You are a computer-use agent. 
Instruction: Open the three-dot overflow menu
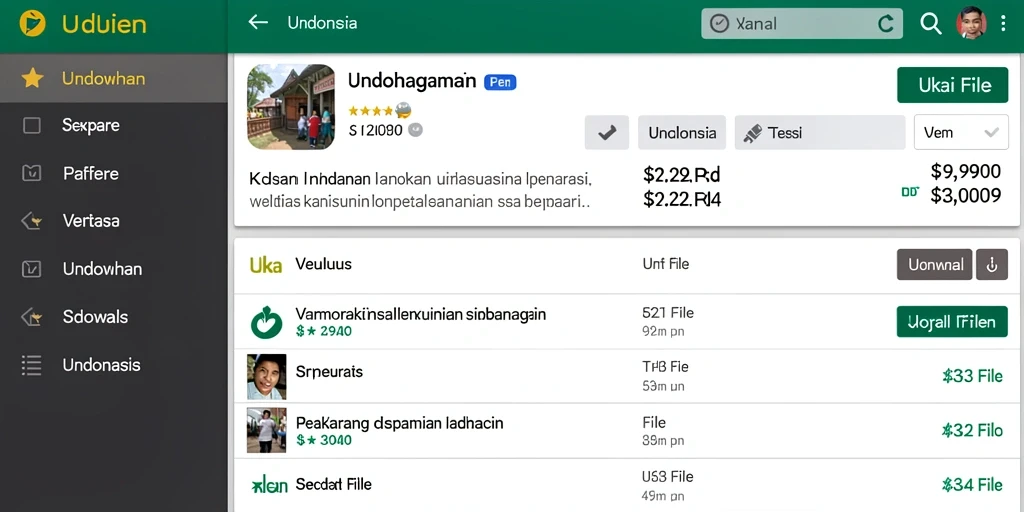coord(1004,24)
